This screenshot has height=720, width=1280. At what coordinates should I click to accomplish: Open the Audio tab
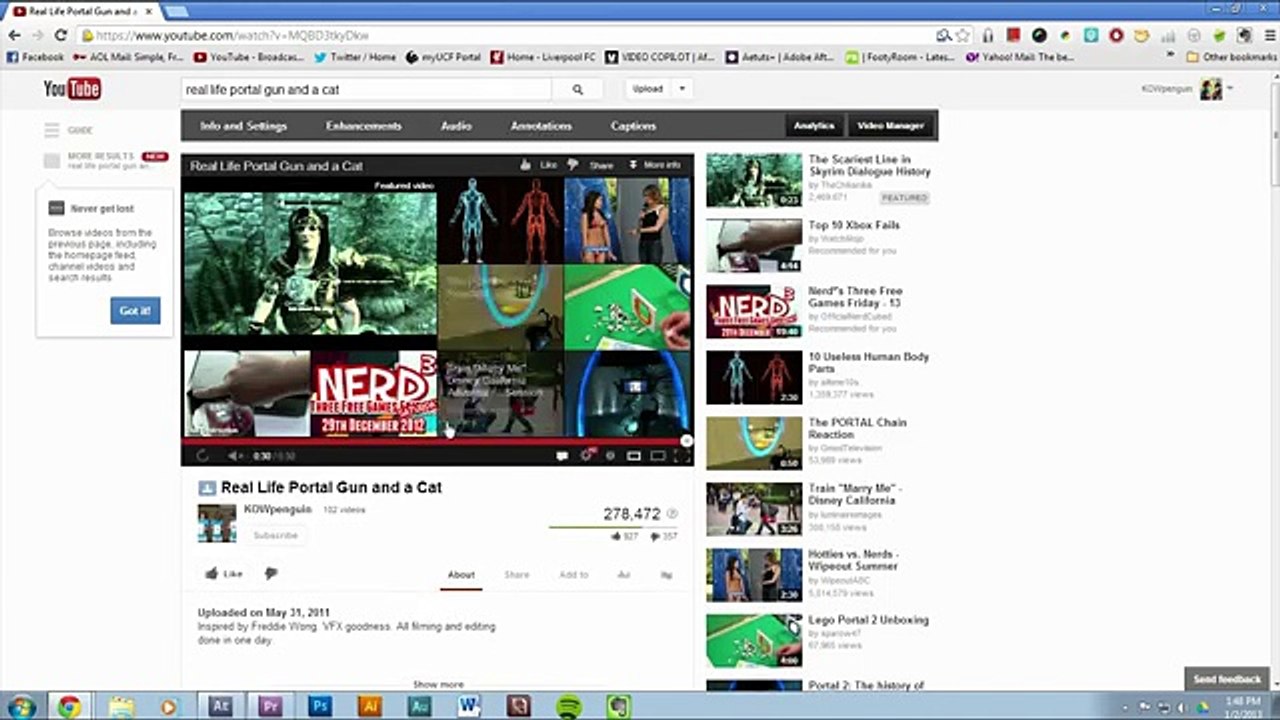456,126
